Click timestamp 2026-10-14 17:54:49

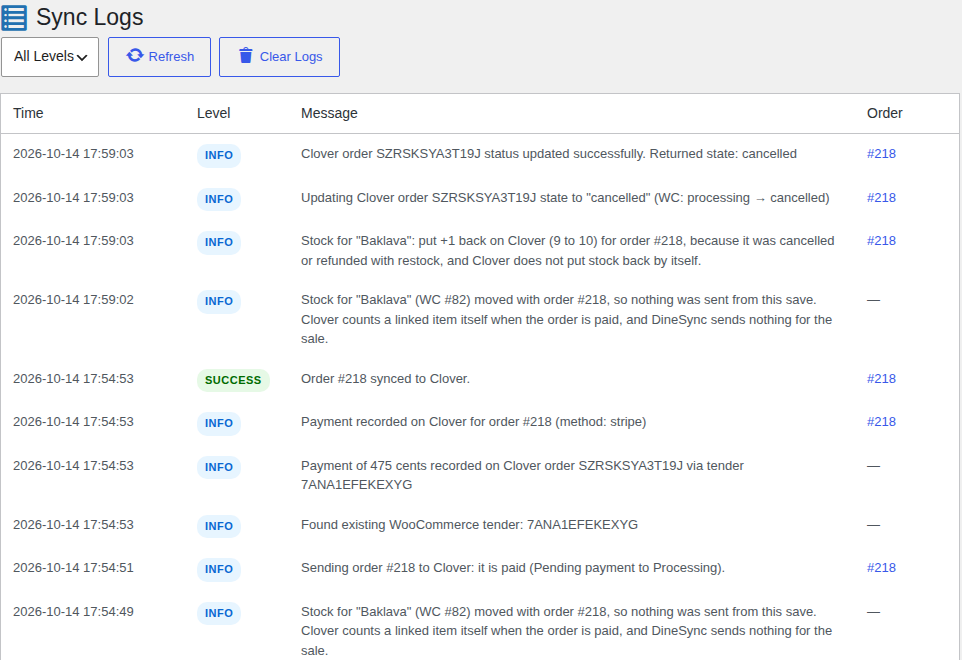[73, 612]
